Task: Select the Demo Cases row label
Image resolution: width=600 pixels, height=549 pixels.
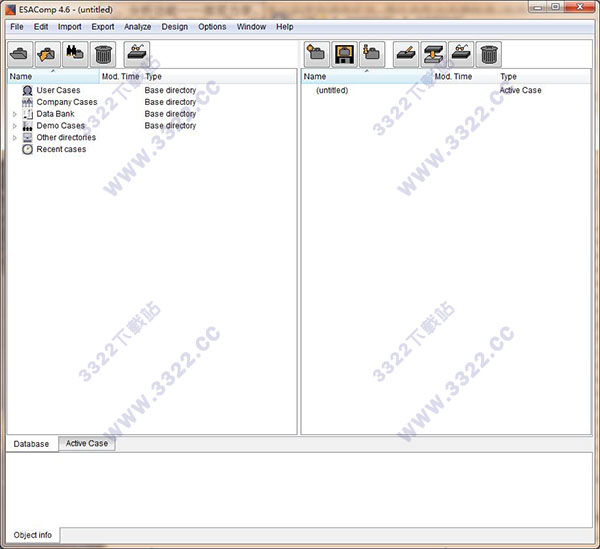Action: coord(60,126)
